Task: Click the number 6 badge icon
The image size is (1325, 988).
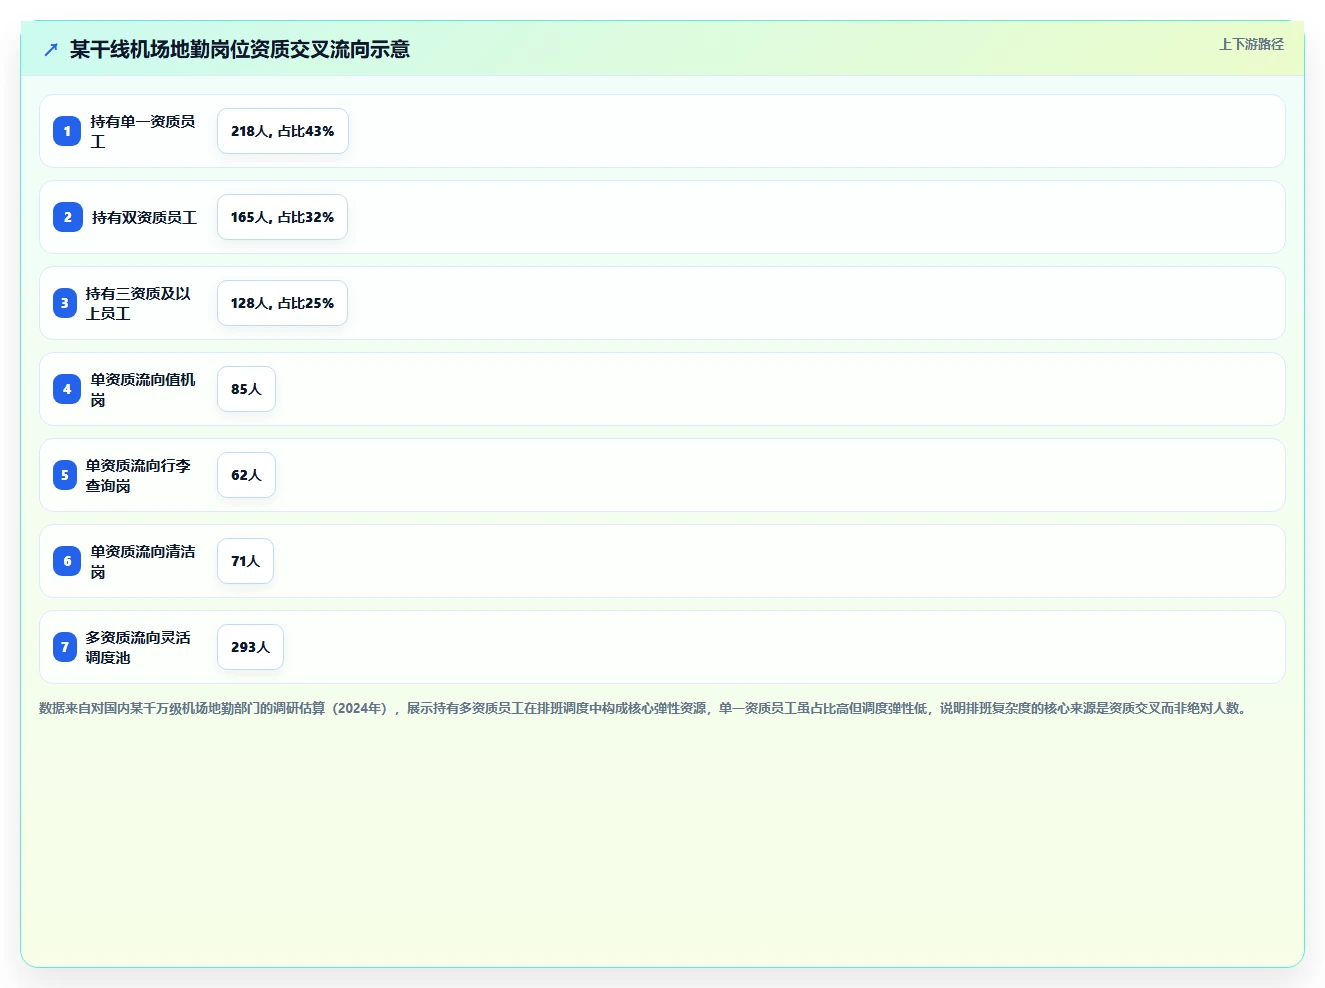Action: (67, 561)
